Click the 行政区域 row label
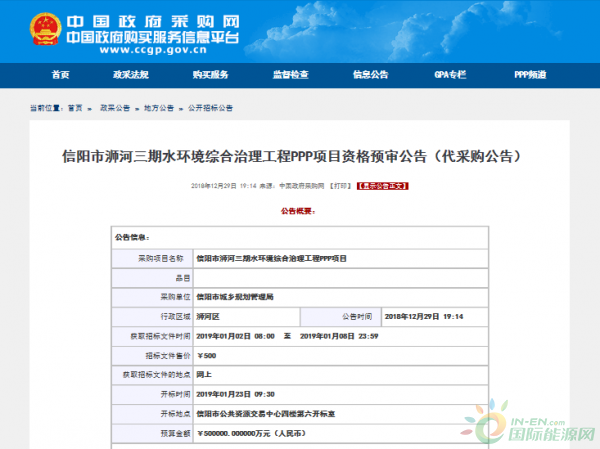 coord(175,317)
